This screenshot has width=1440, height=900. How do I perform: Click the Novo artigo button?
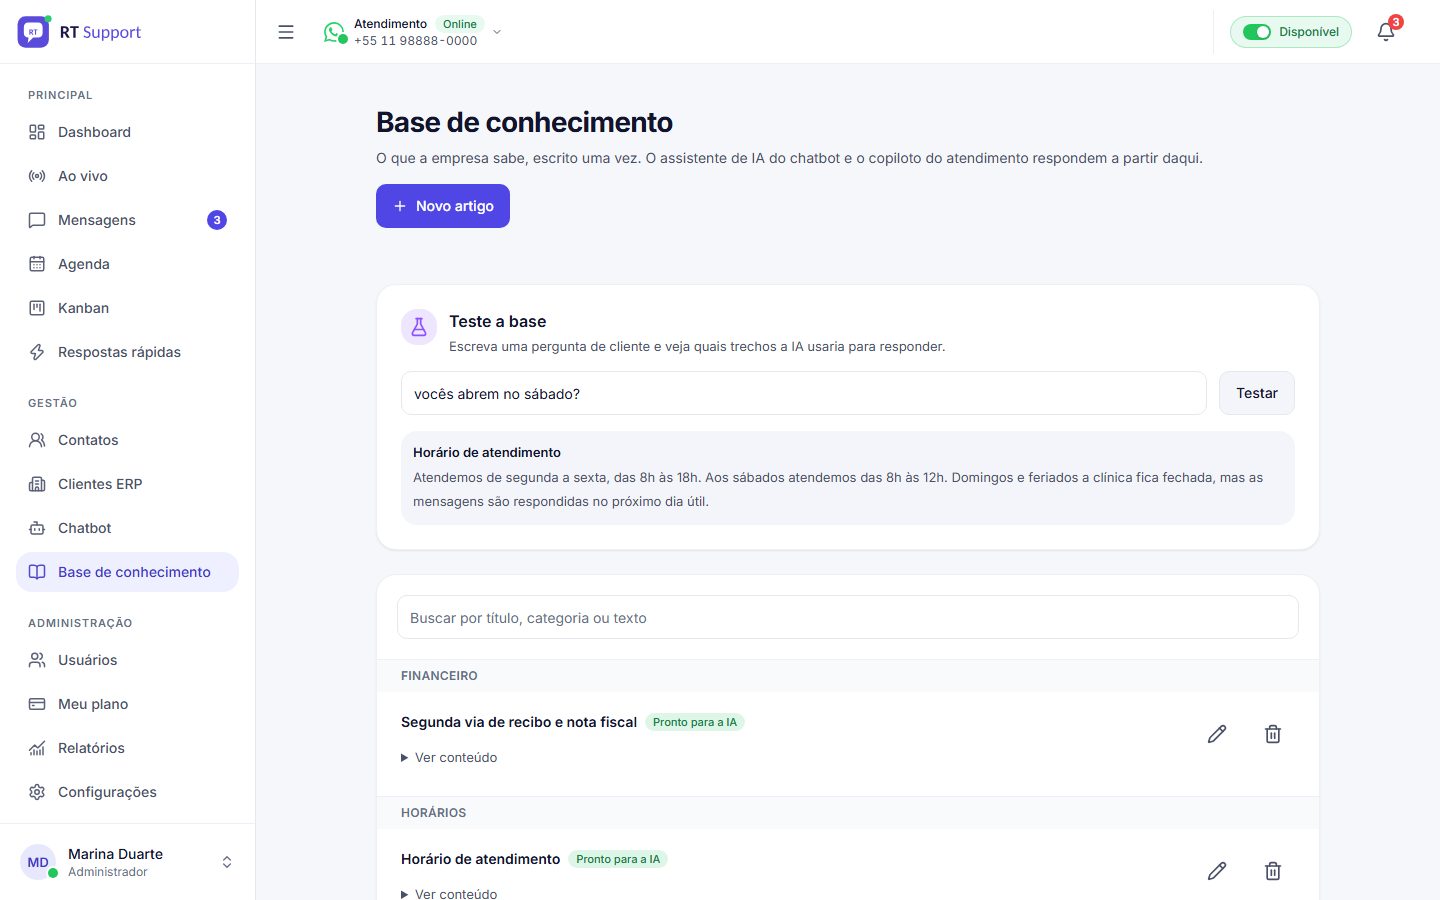(443, 206)
